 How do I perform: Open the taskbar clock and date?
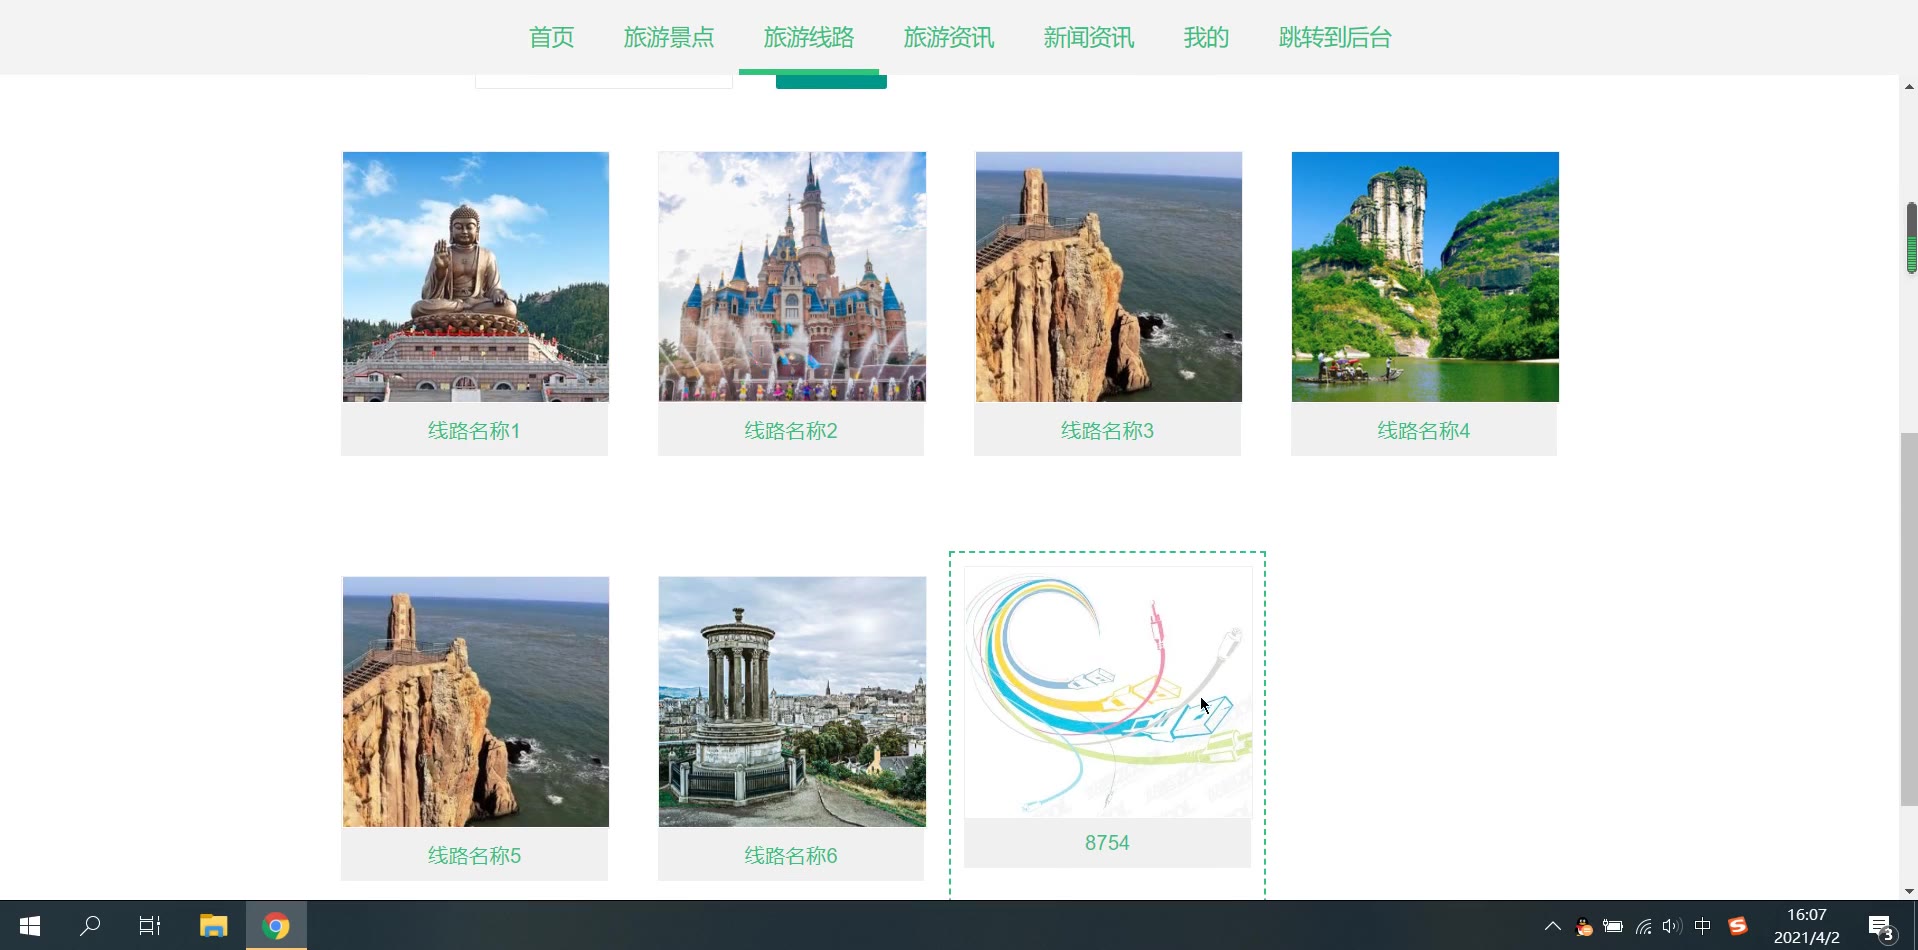pos(1806,926)
